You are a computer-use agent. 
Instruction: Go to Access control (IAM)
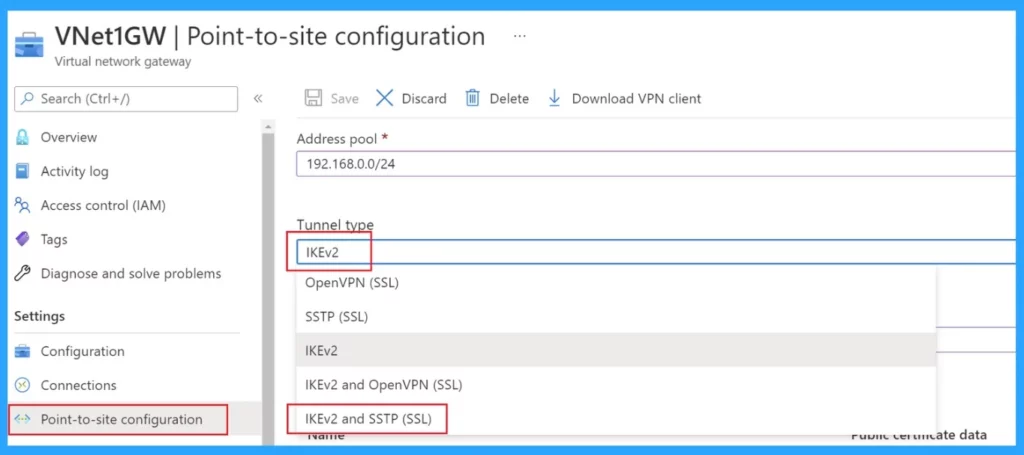point(103,206)
